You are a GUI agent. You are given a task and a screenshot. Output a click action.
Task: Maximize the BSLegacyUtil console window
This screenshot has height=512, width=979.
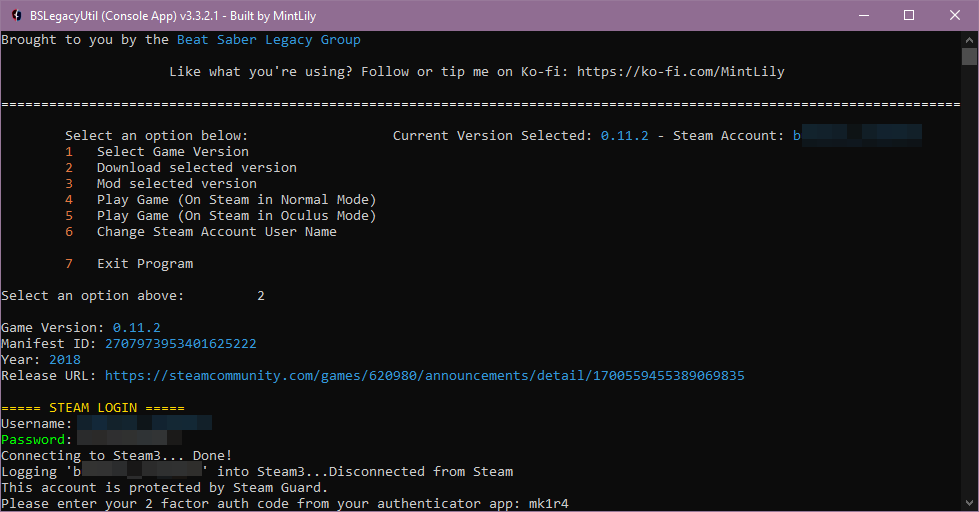[908, 15]
